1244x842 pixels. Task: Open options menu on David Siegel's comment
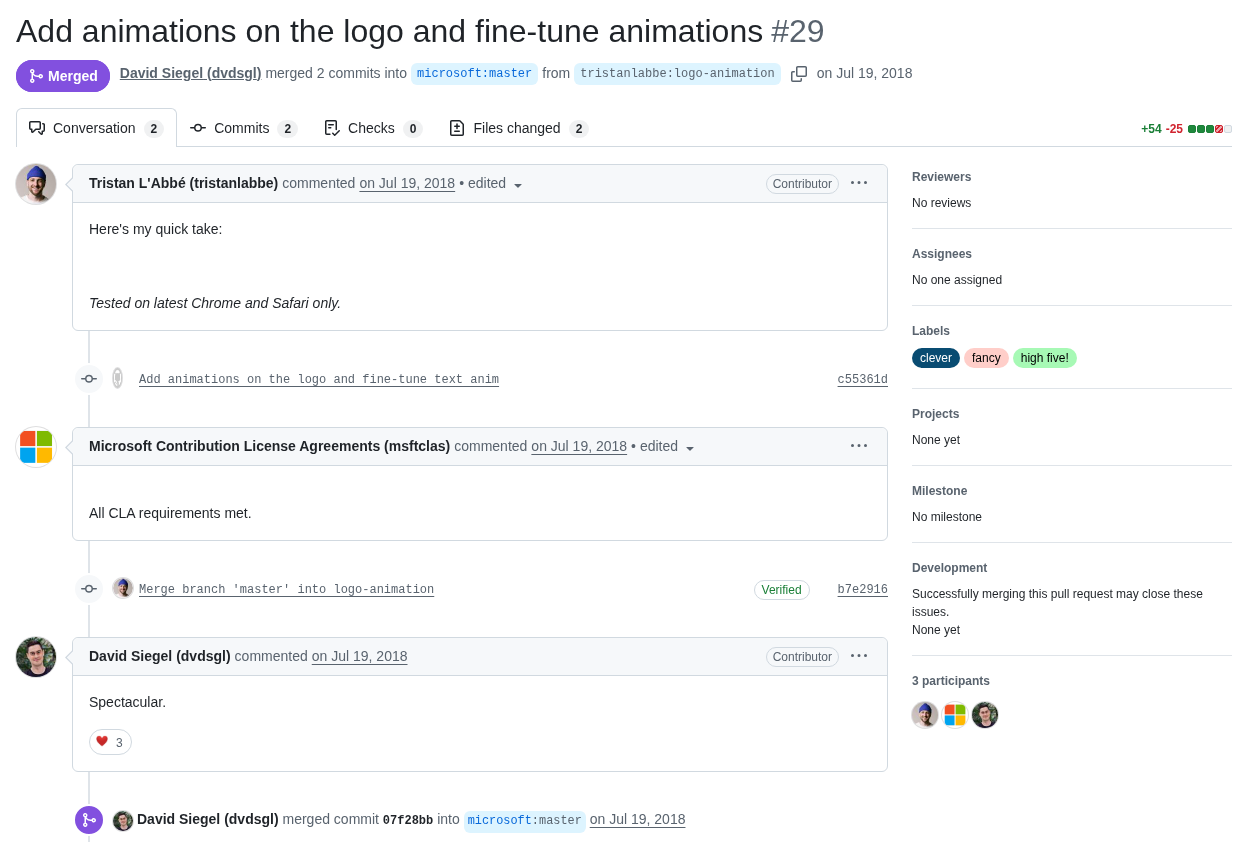(859, 656)
